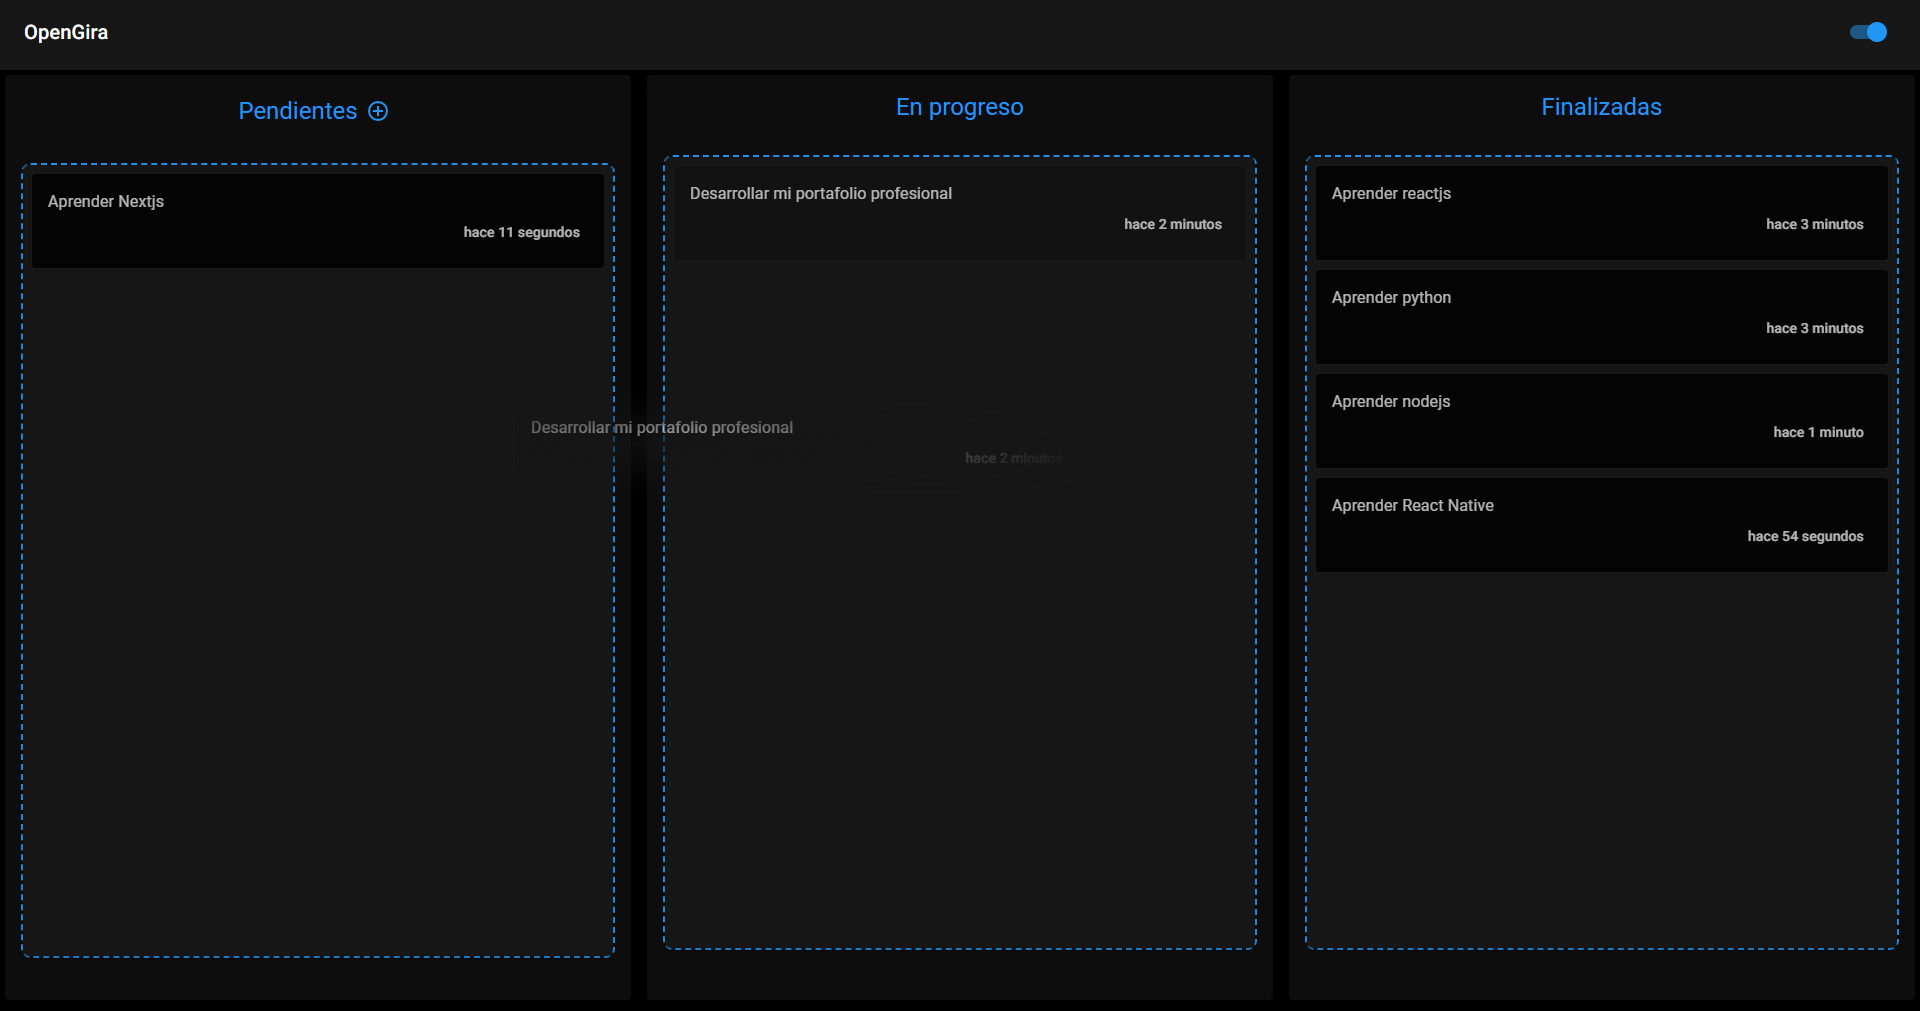Select the Aprender Nextjs card
The height and width of the screenshot is (1011, 1920).
pyautogui.click(x=318, y=220)
